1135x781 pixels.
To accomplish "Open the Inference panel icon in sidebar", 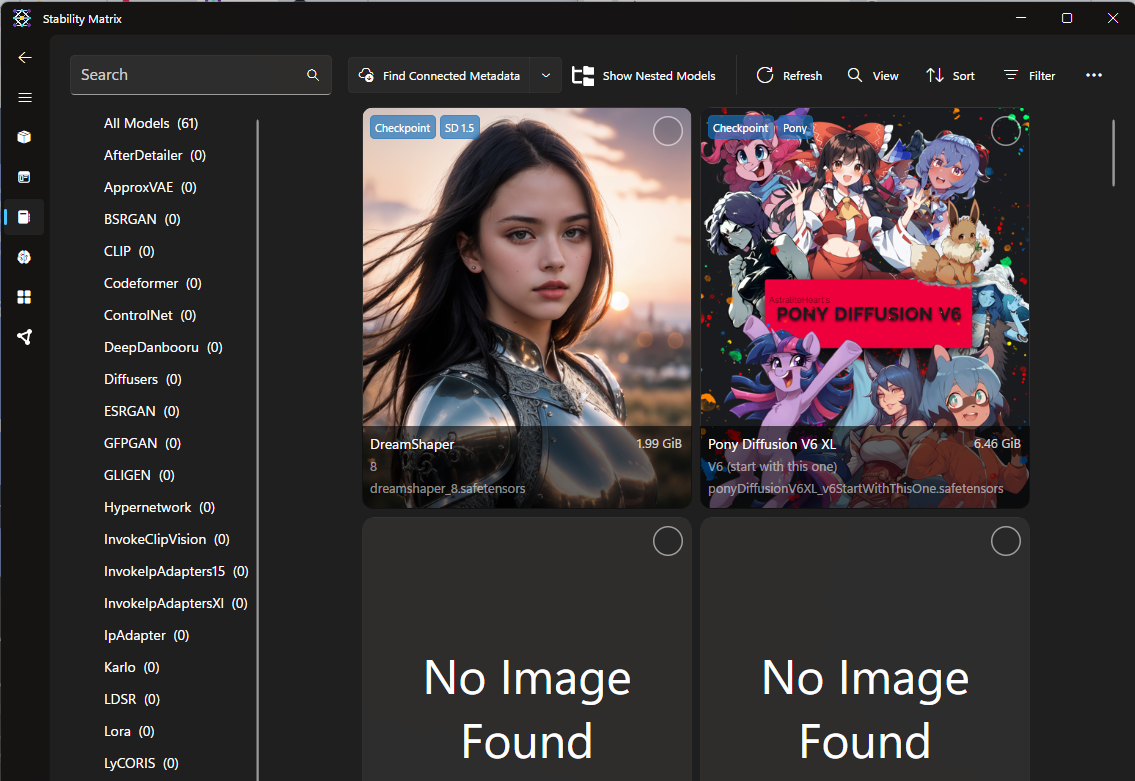I will pyautogui.click(x=25, y=177).
